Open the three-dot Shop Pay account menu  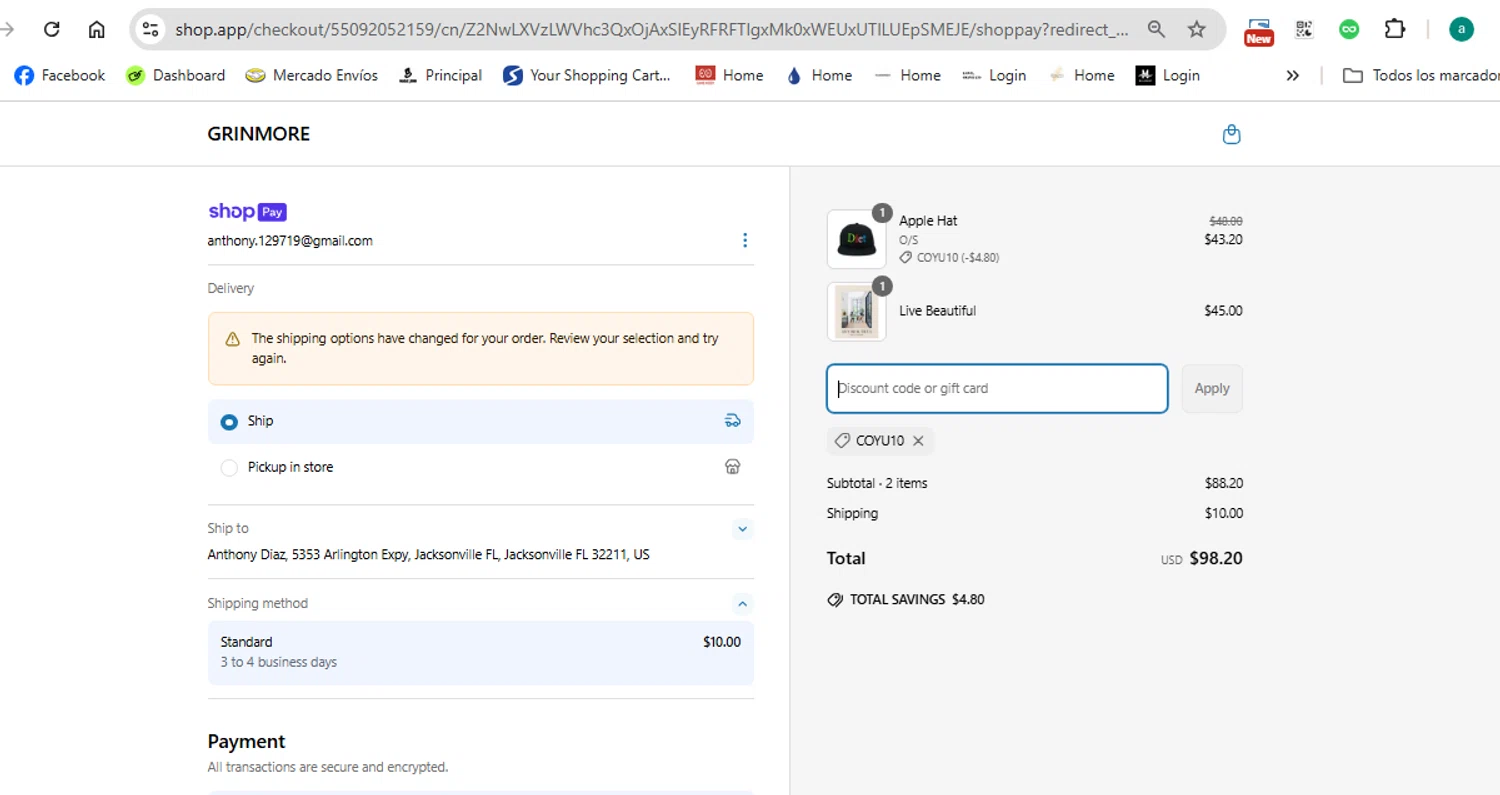coord(744,240)
